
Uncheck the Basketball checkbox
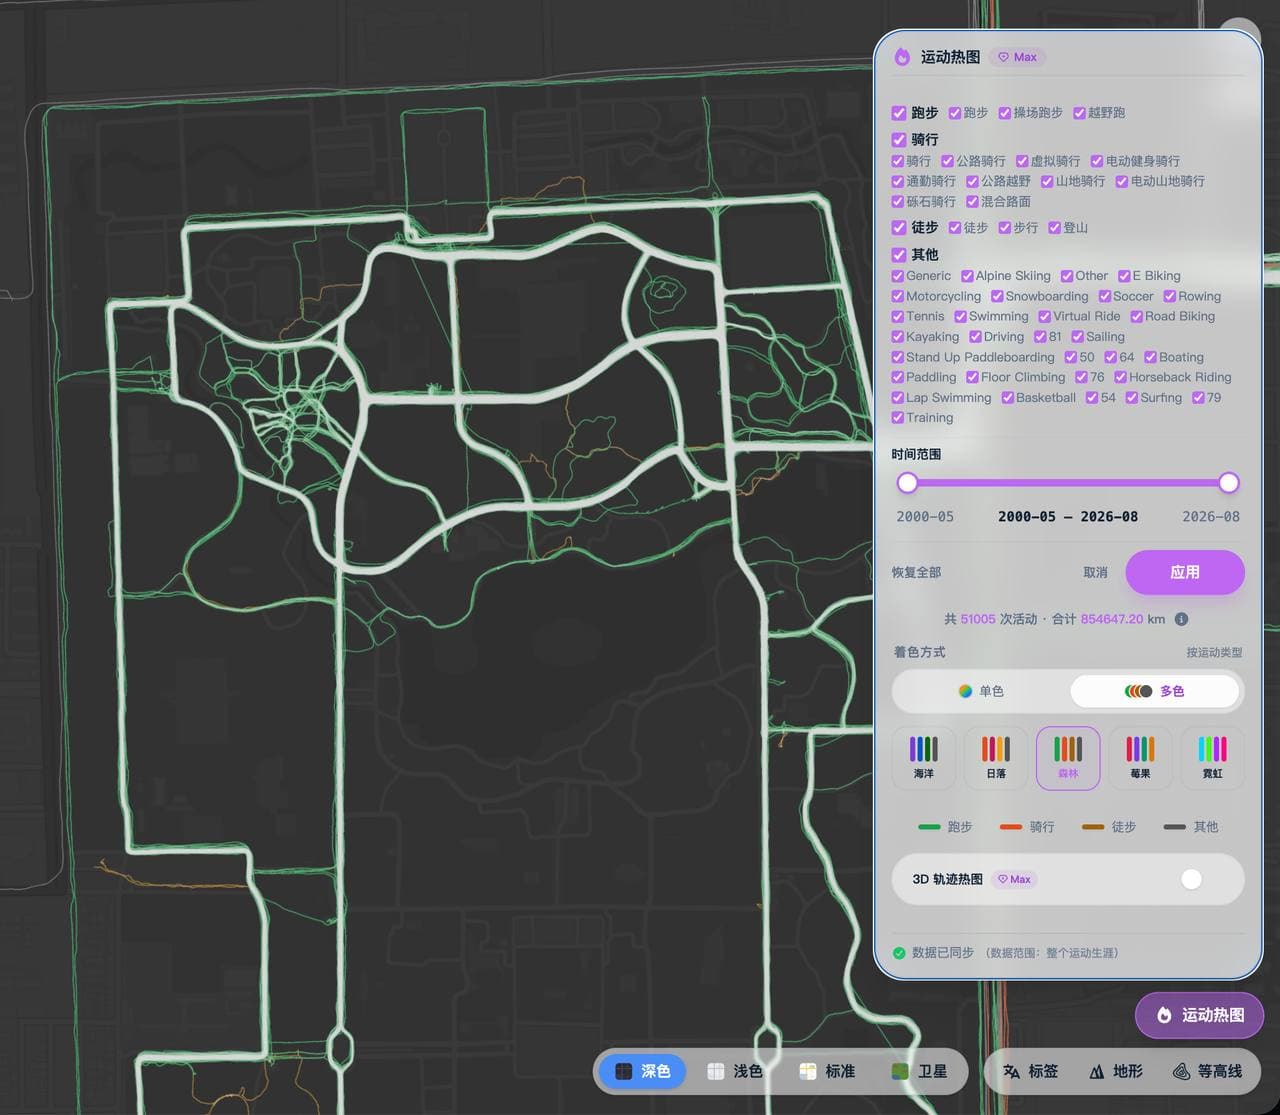click(x=1007, y=397)
